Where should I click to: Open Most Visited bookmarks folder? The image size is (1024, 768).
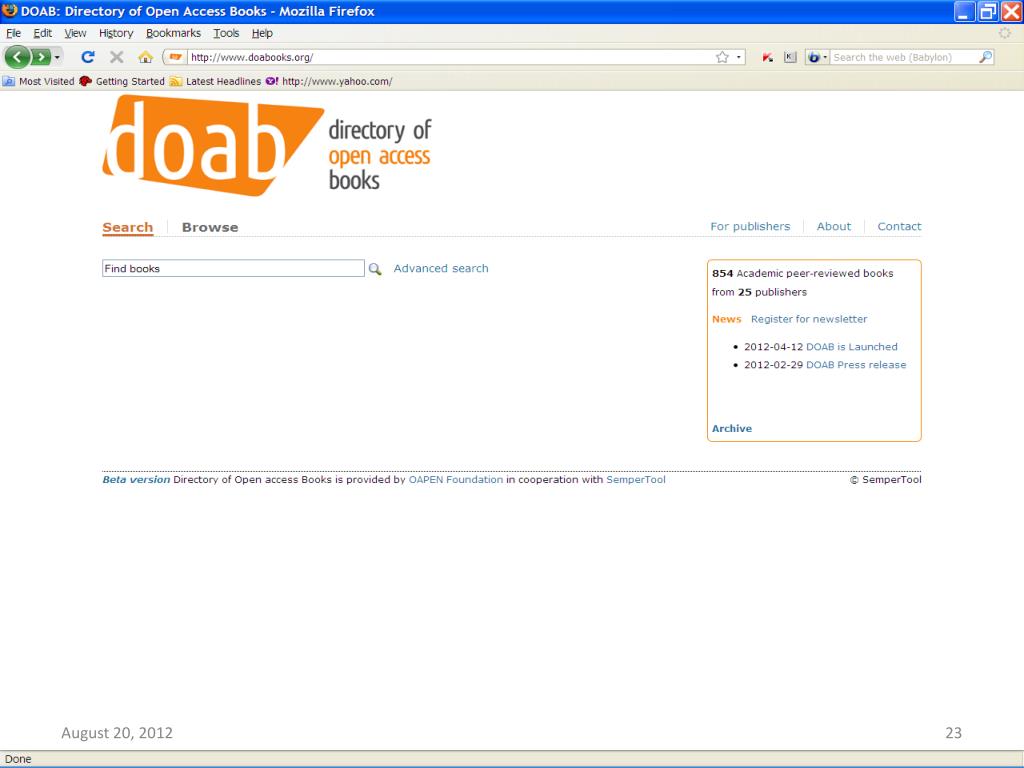point(39,82)
